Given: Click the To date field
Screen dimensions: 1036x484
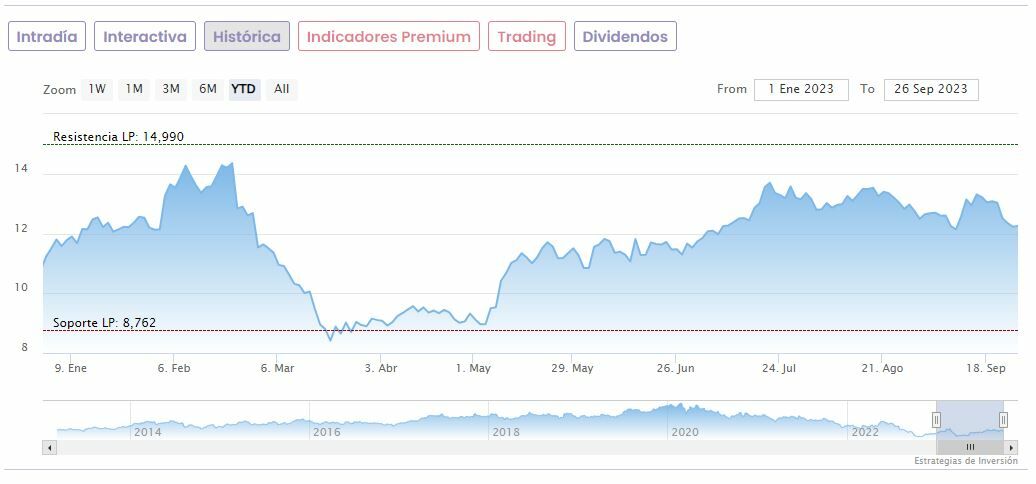Looking at the screenshot, I should click(x=931, y=89).
